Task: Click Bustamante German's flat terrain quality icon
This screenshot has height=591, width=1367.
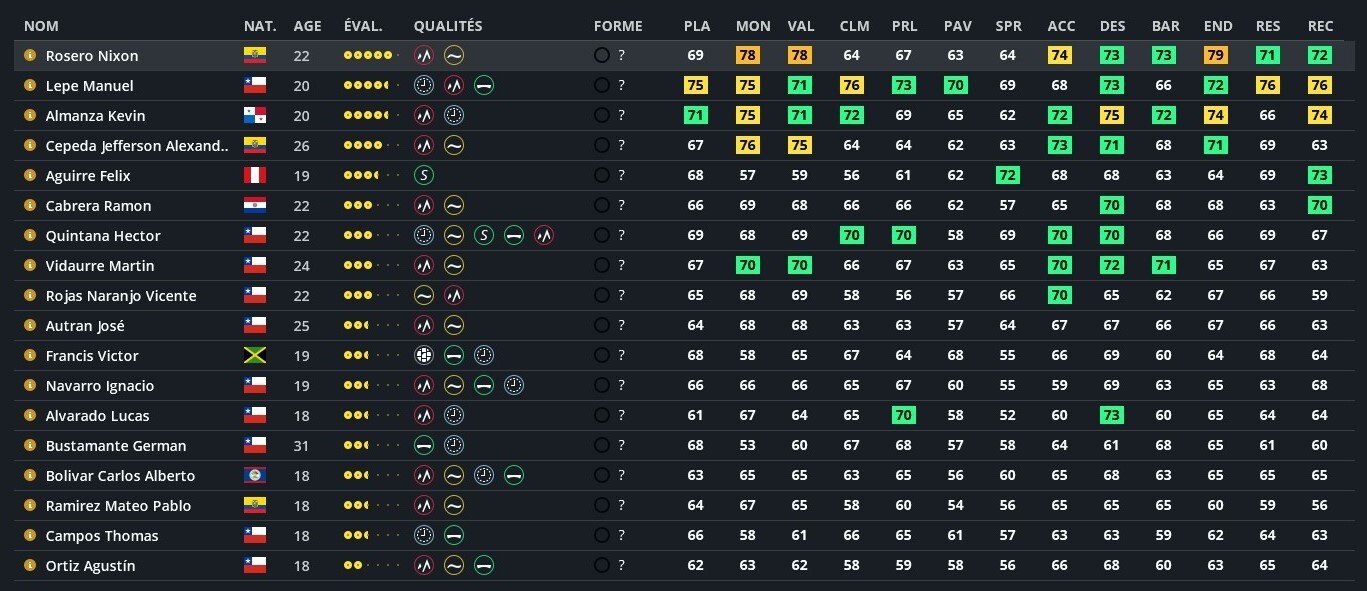Action: coord(424,446)
